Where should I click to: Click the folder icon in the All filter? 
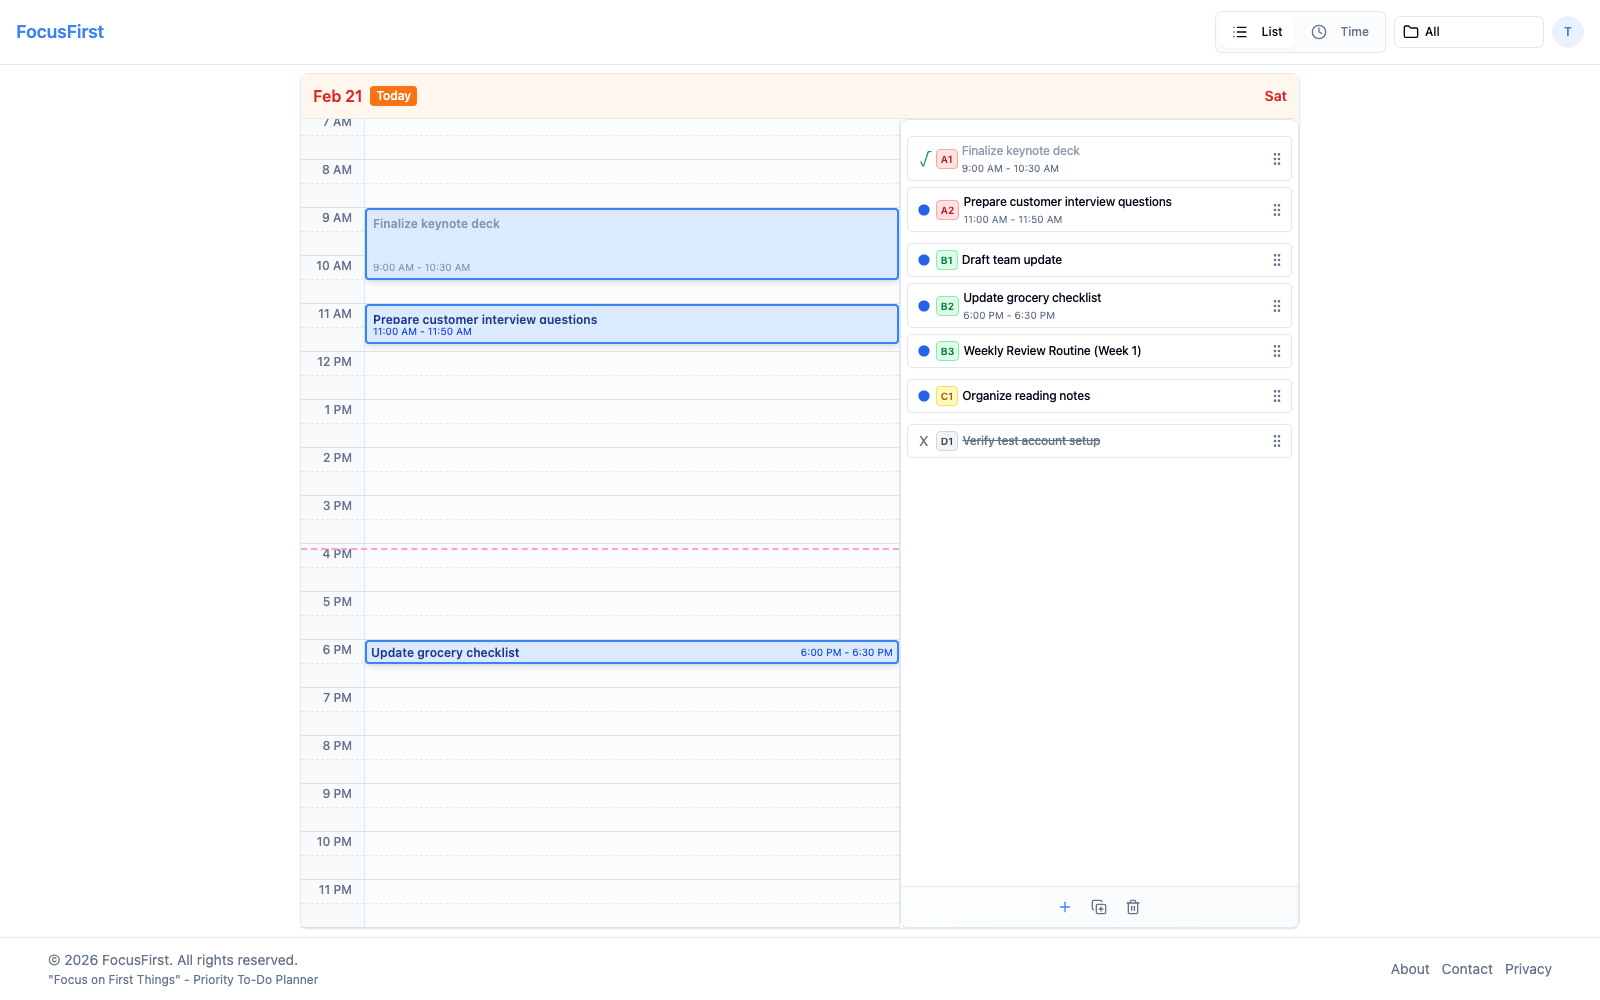click(x=1410, y=31)
